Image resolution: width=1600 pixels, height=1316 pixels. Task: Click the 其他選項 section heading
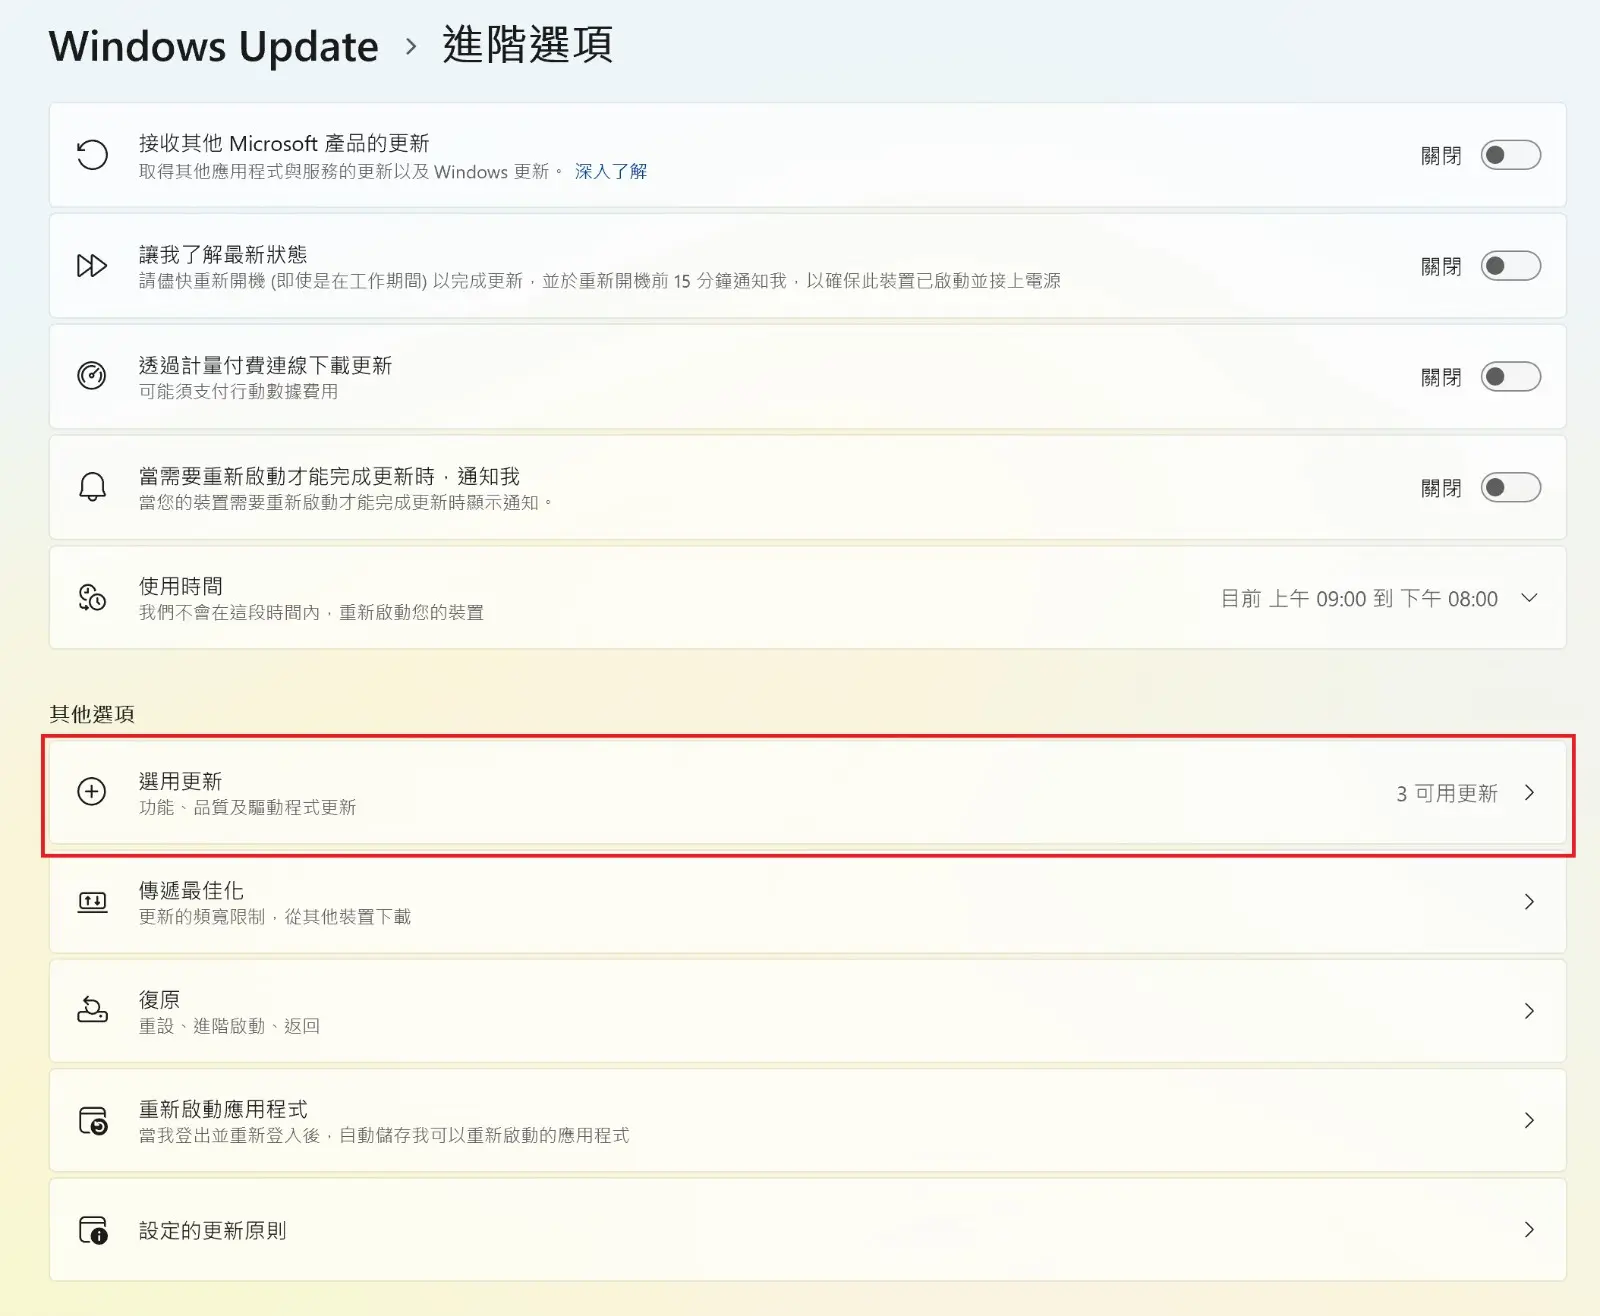(92, 714)
